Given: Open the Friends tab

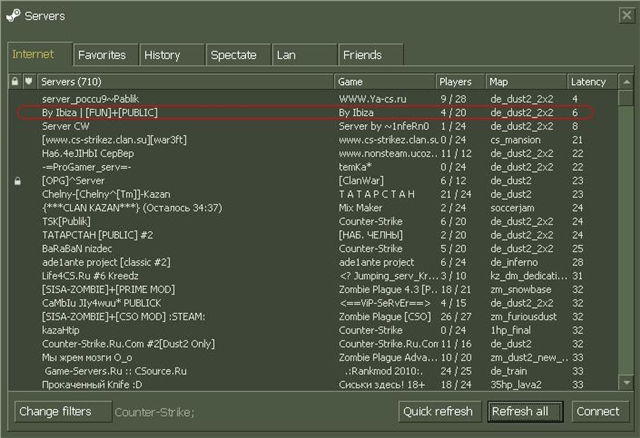Looking at the screenshot, I should point(371,55).
